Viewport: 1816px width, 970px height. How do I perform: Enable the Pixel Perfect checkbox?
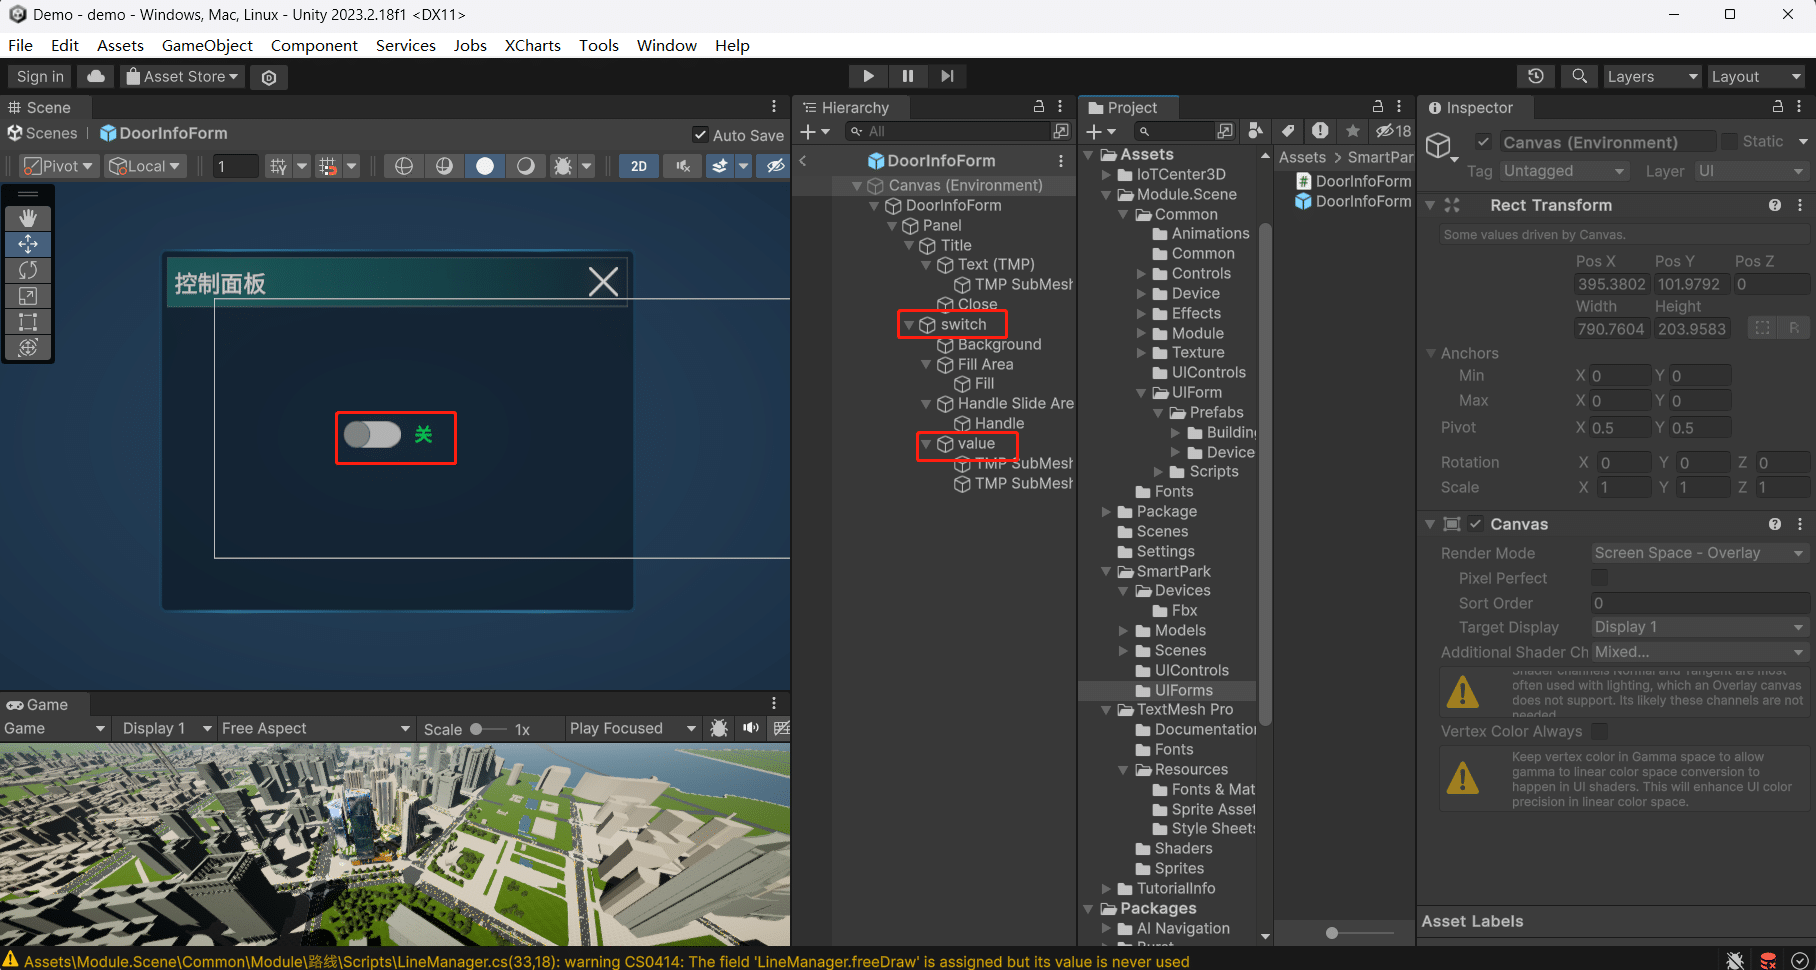tap(1600, 578)
